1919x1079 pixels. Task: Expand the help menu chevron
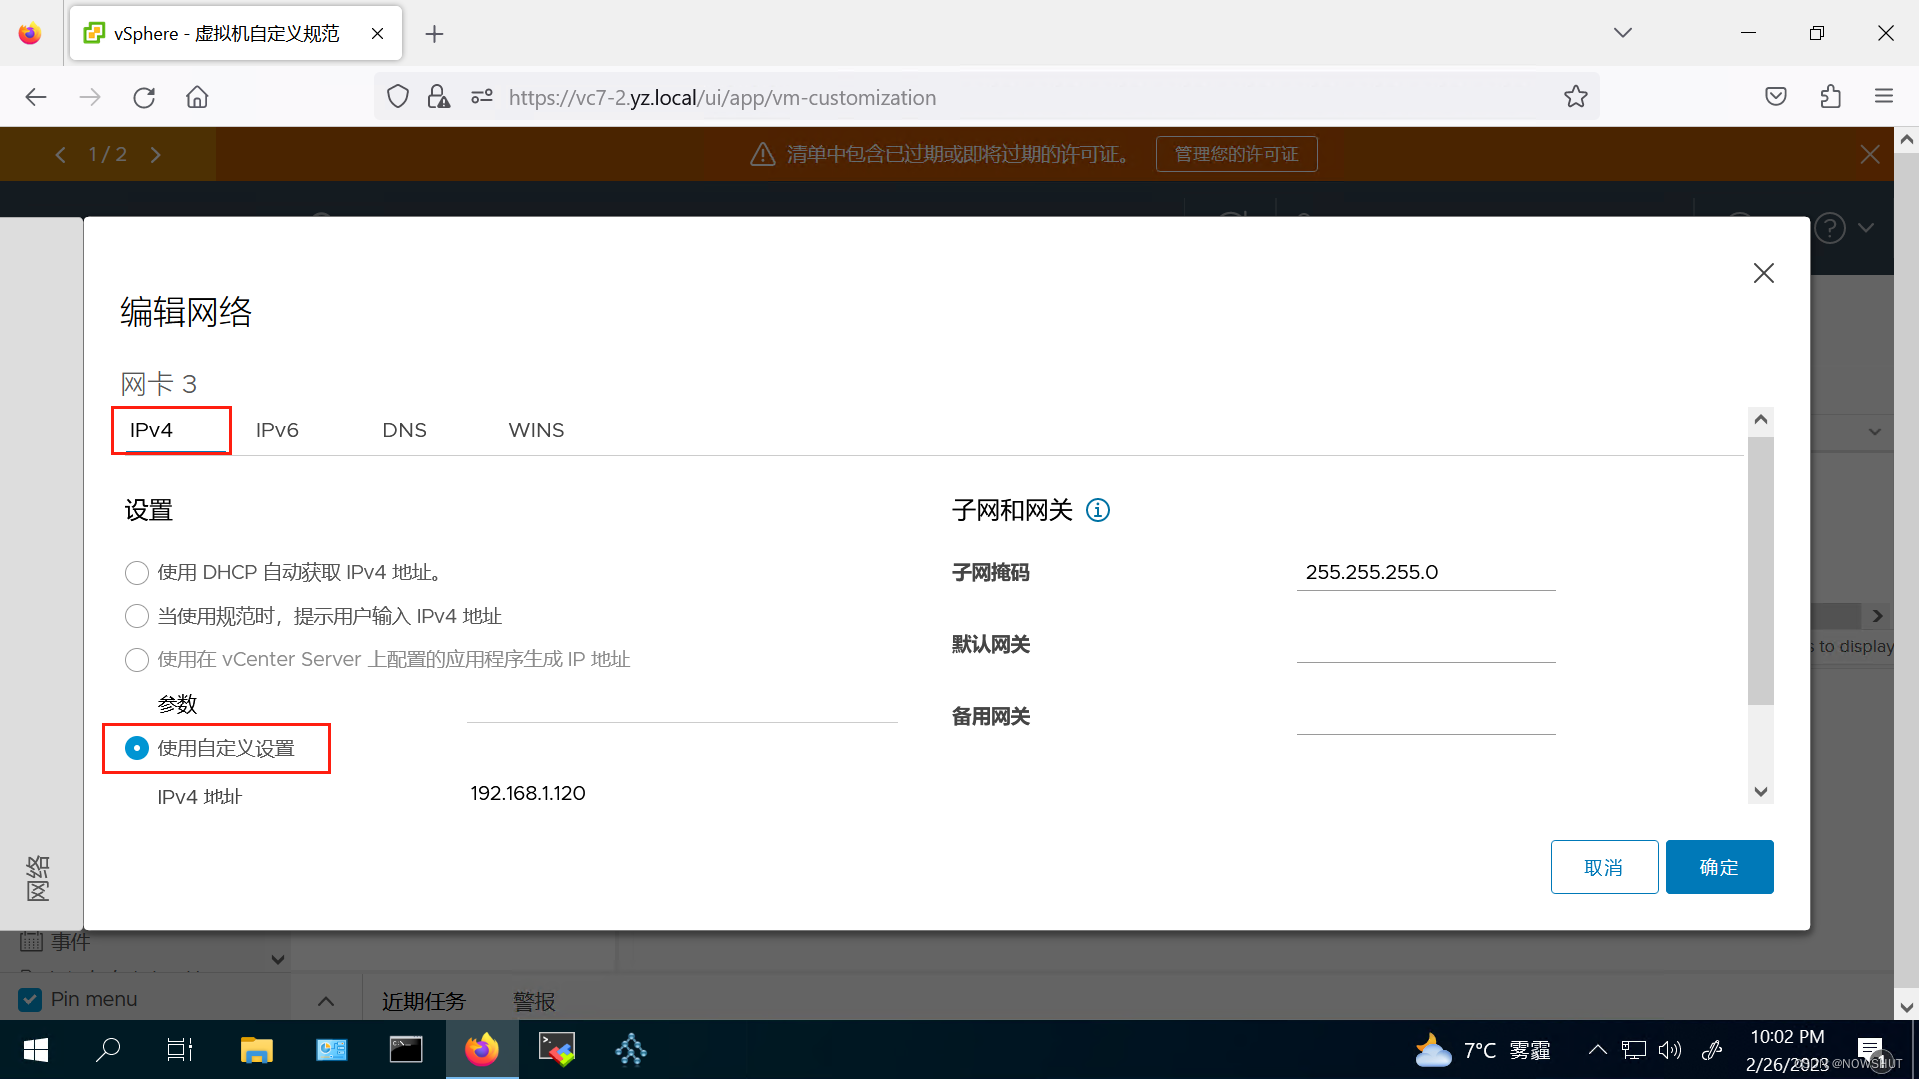click(x=1866, y=228)
